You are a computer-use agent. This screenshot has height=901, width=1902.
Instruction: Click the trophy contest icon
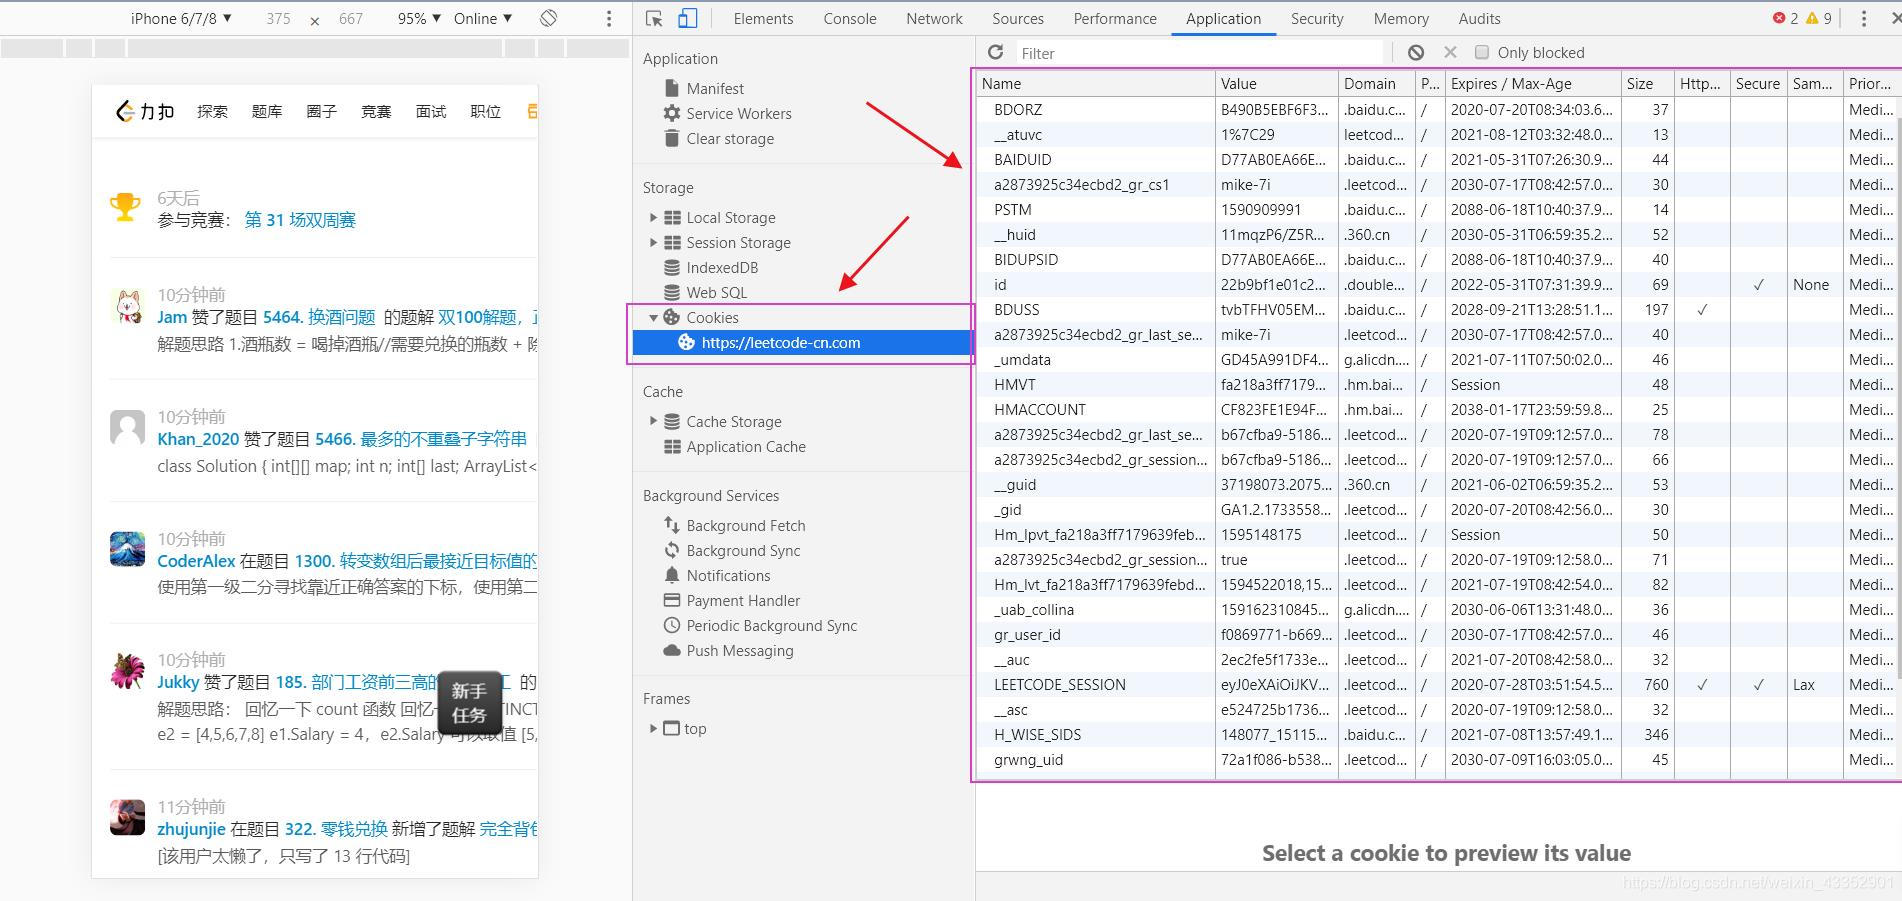(125, 207)
